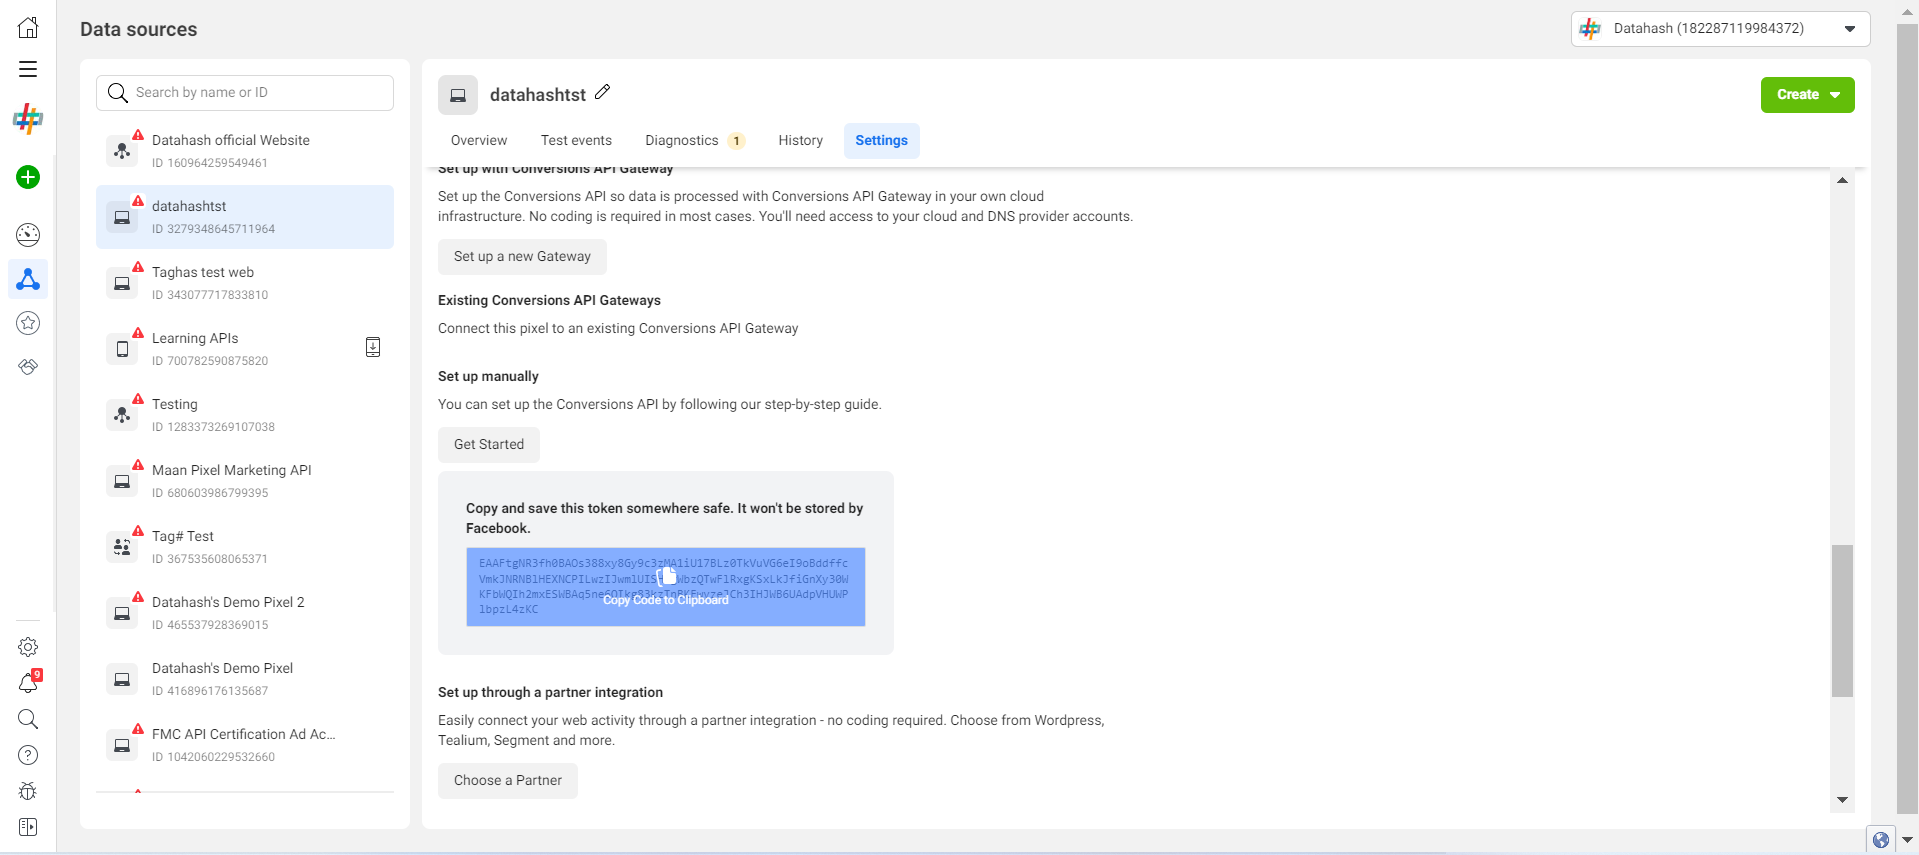
Task: Select the Learning APIs data source
Action: coord(245,349)
